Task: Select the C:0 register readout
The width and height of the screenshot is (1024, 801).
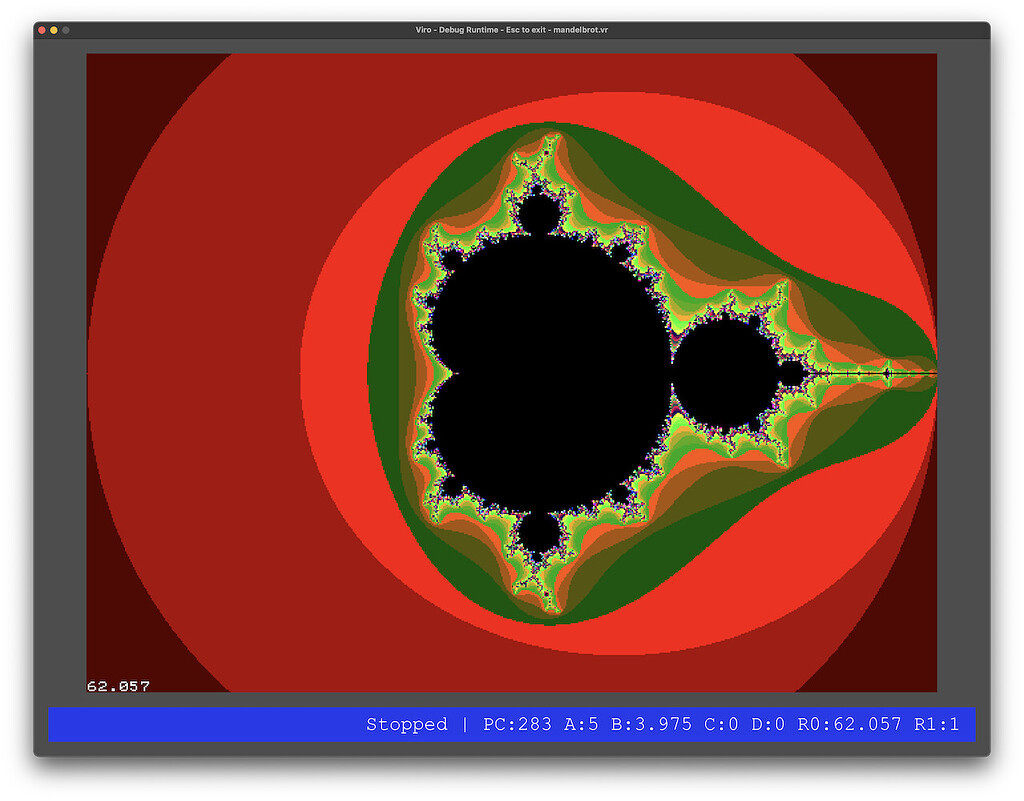Action: pyautogui.click(x=720, y=724)
